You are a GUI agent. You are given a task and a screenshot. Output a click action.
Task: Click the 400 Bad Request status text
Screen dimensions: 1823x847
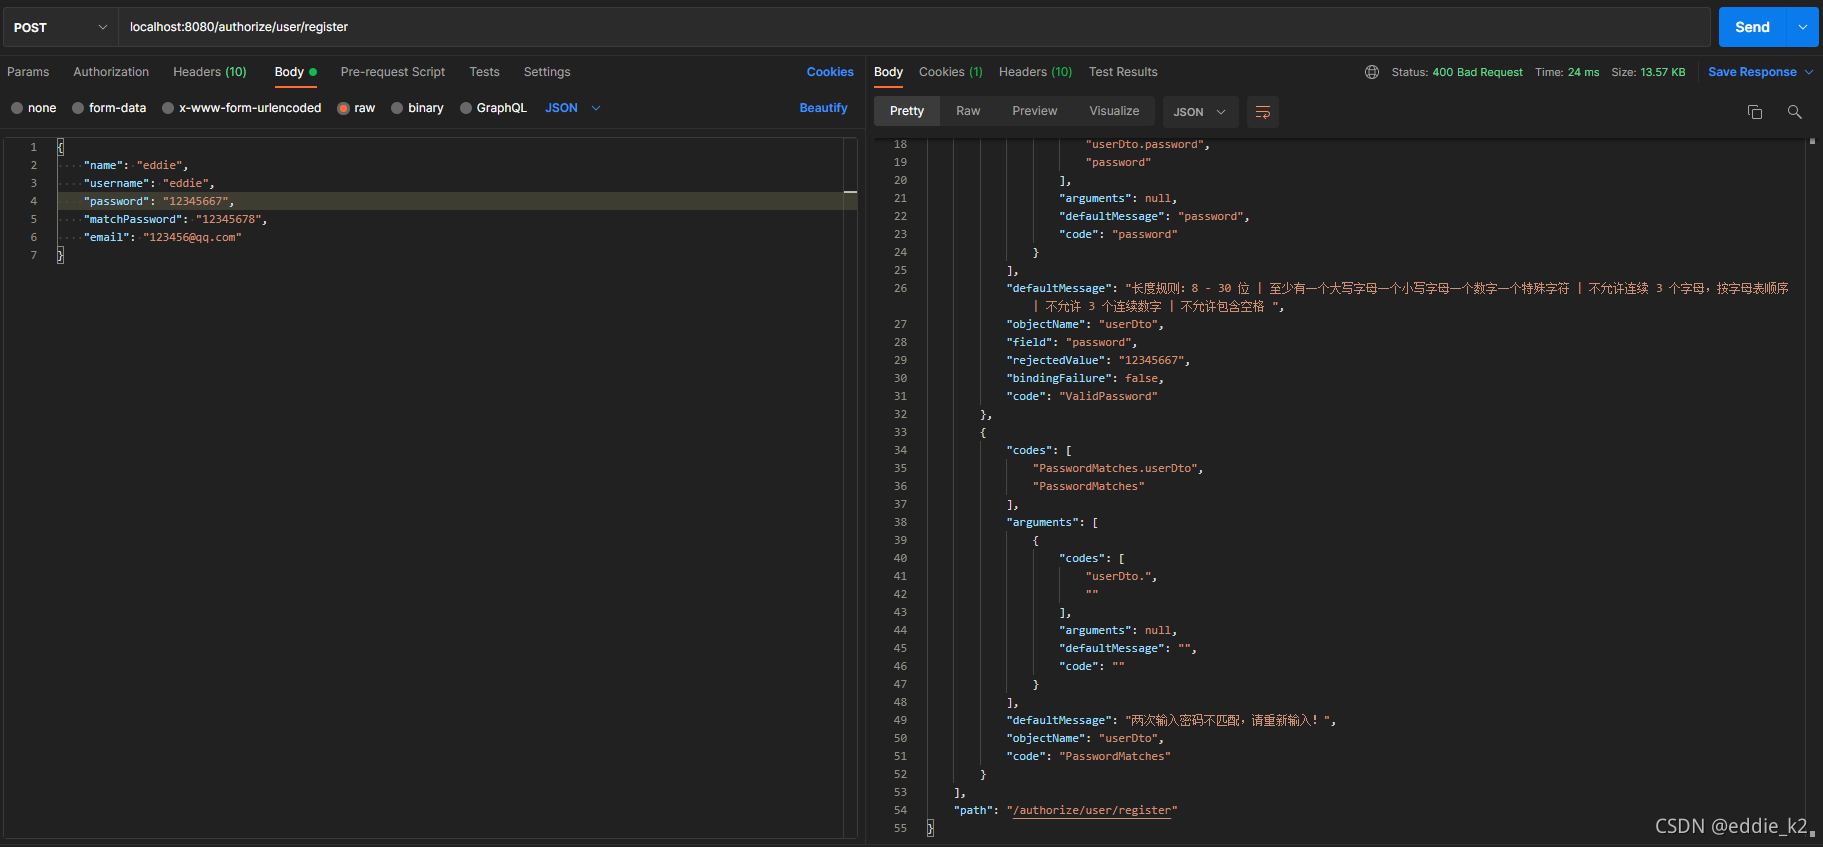pyautogui.click(x=1477, y=72)
